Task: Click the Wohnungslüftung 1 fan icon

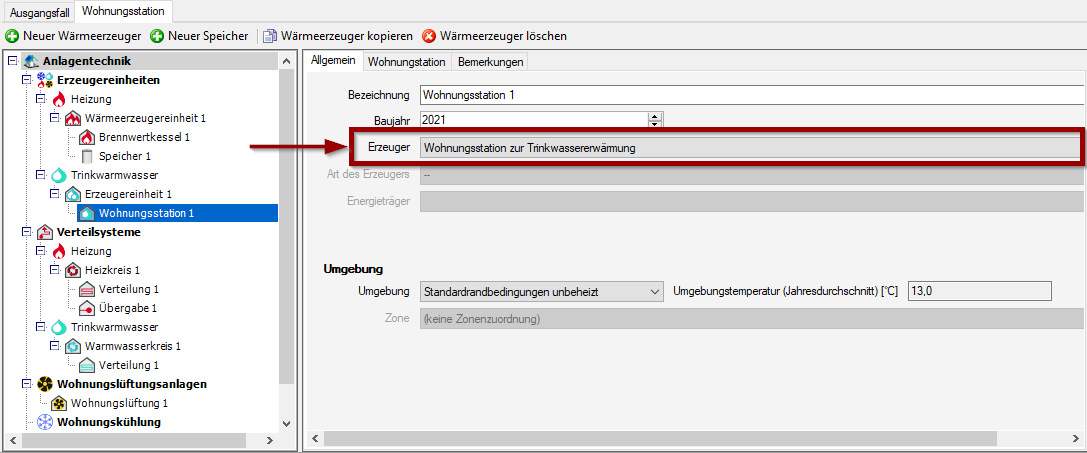Action: [x=59, y=403]
